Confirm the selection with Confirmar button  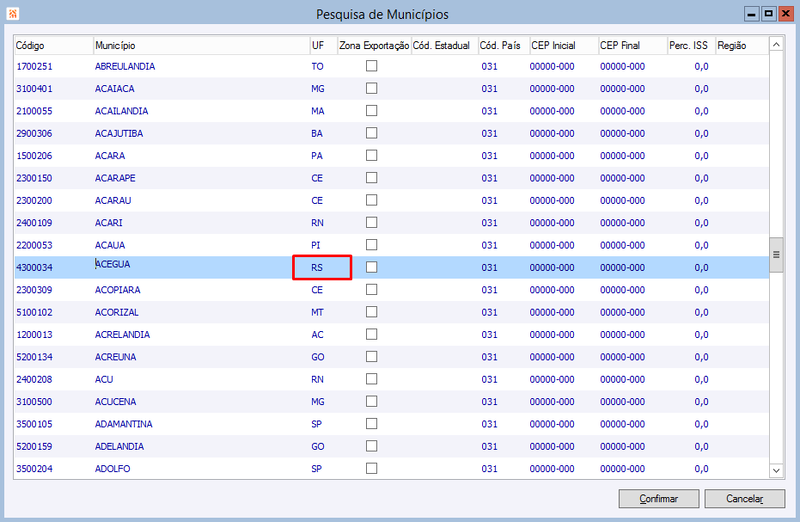click(659, 499)
